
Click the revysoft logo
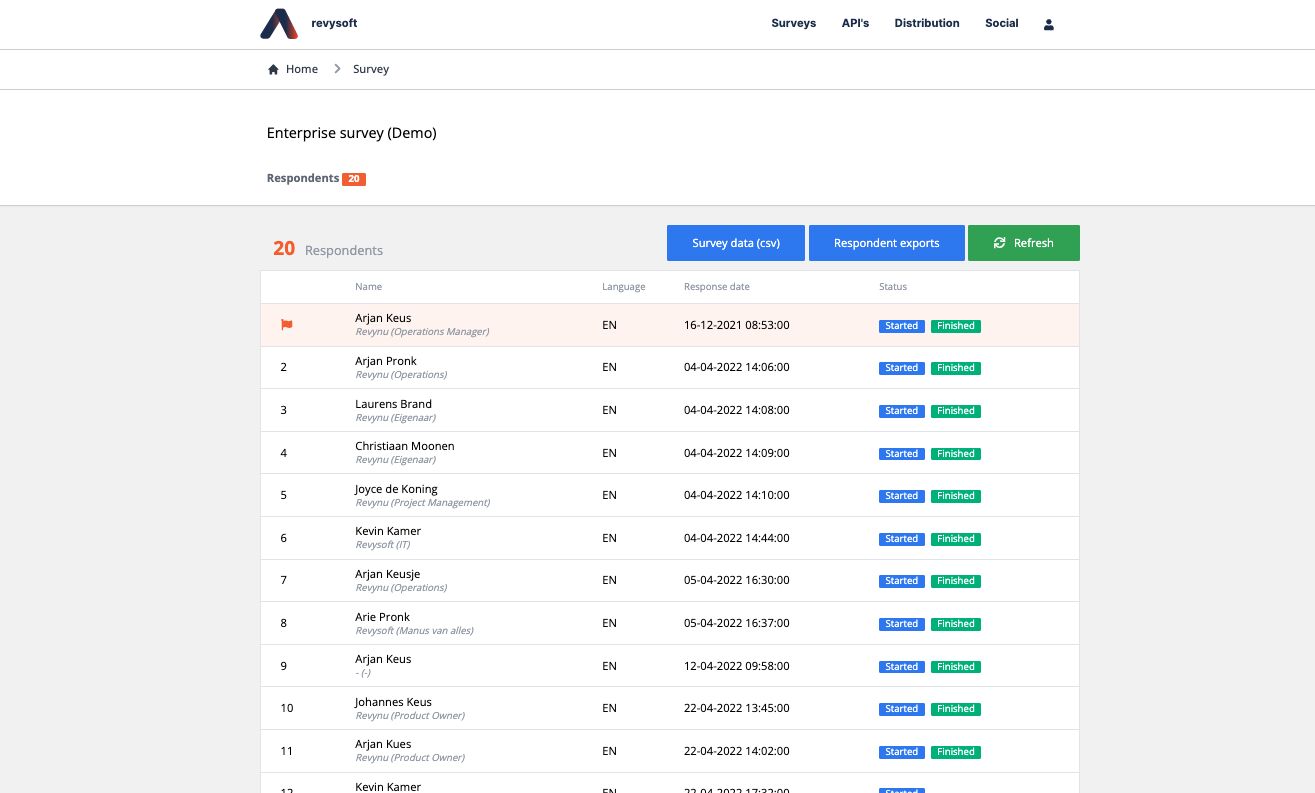(x=308, y=23)
